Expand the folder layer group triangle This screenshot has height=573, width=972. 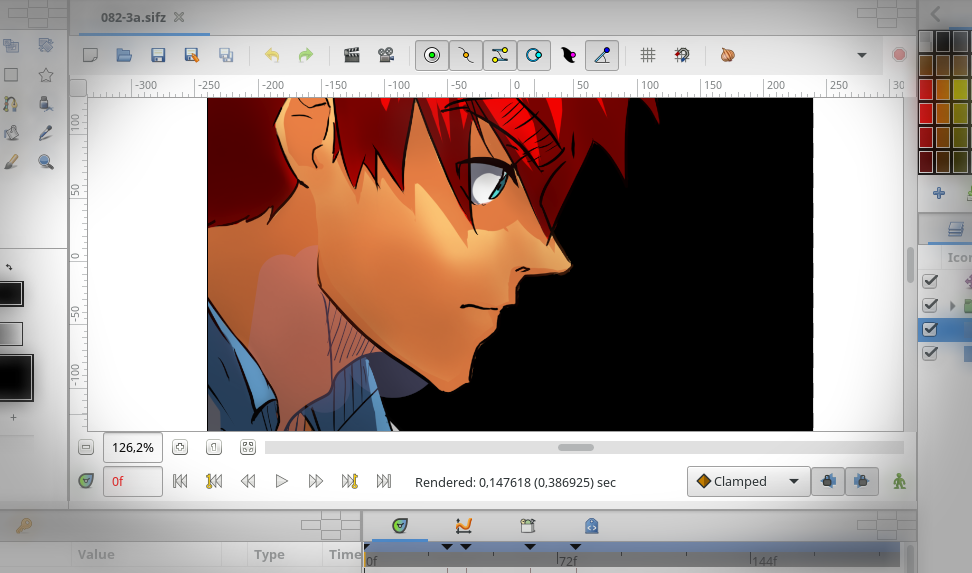click(953, 306)
